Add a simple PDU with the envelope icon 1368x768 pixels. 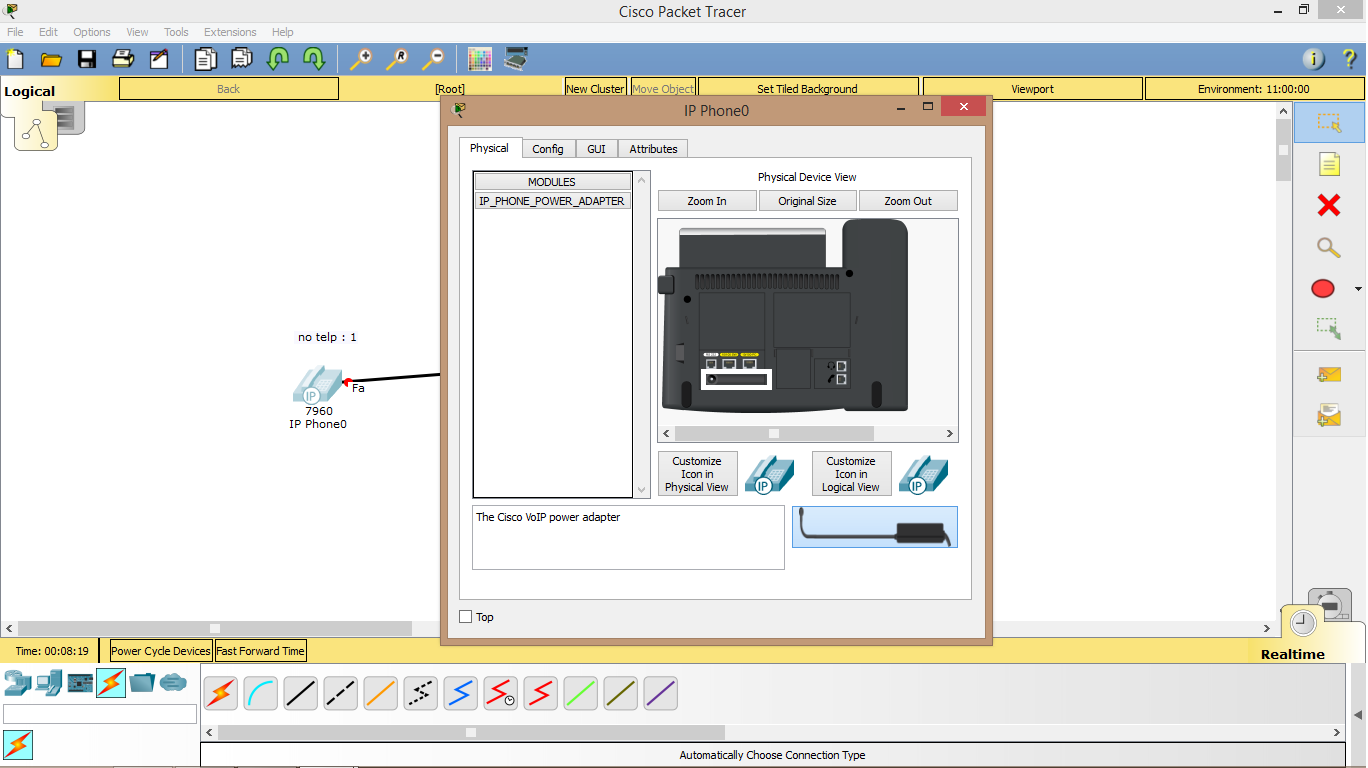point(1329,374)
